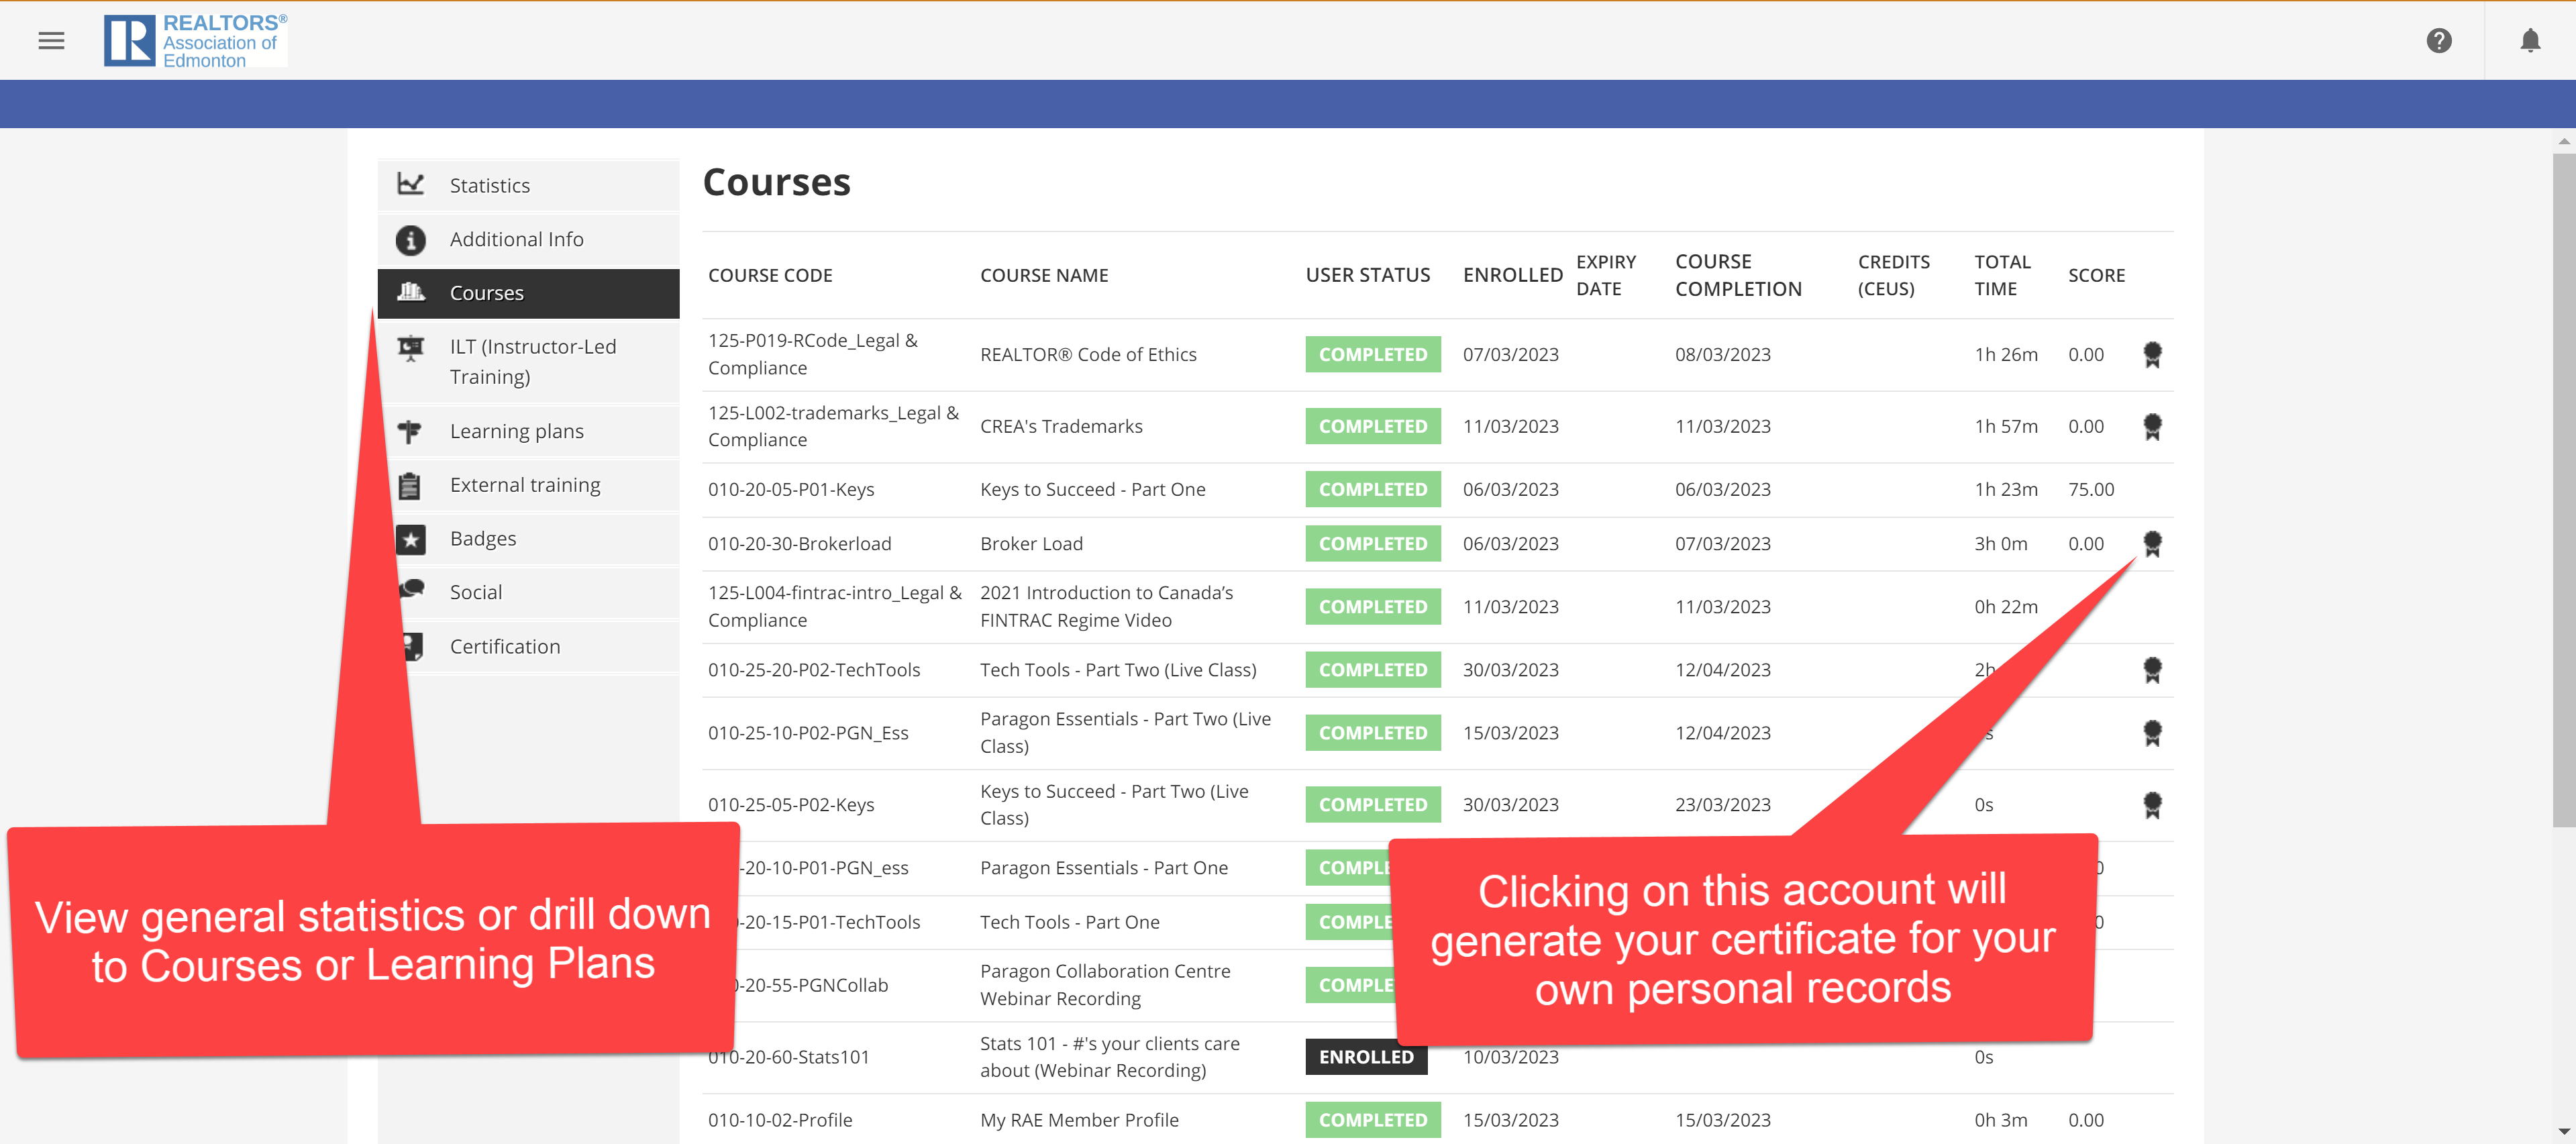Click the External training clipboard icon
The width and height of the screenshot is (2576, 1144).
coord(409,486)
